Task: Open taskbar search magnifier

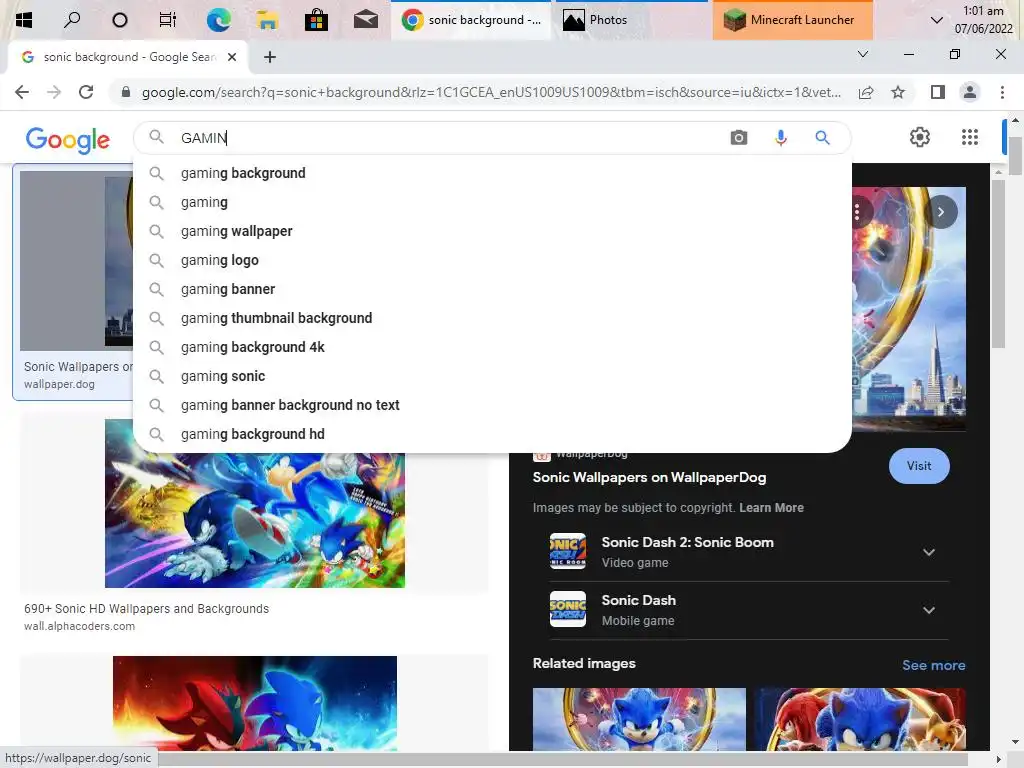Action: [72, 20]
